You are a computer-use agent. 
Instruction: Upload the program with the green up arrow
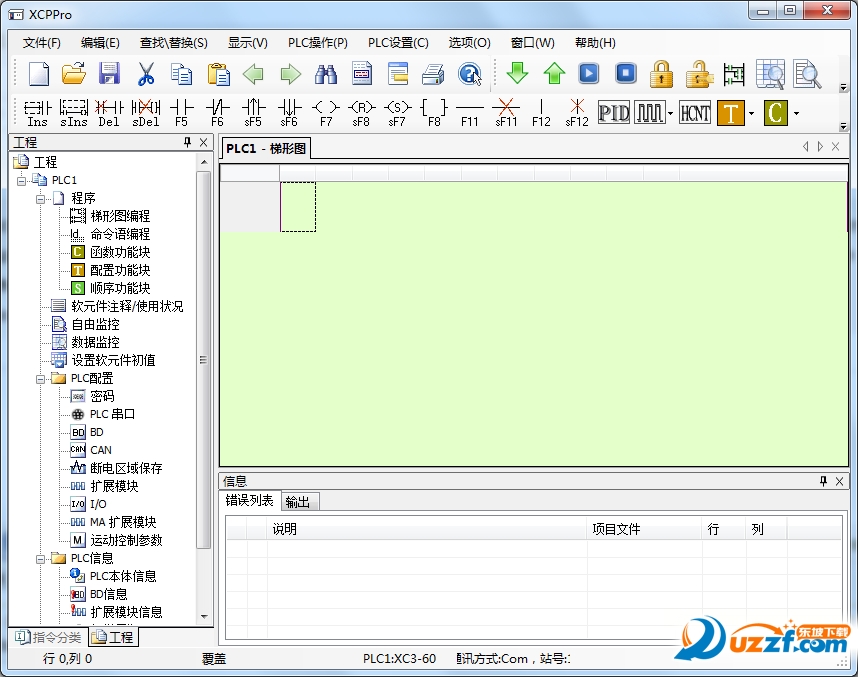click(x=554, y=73)
